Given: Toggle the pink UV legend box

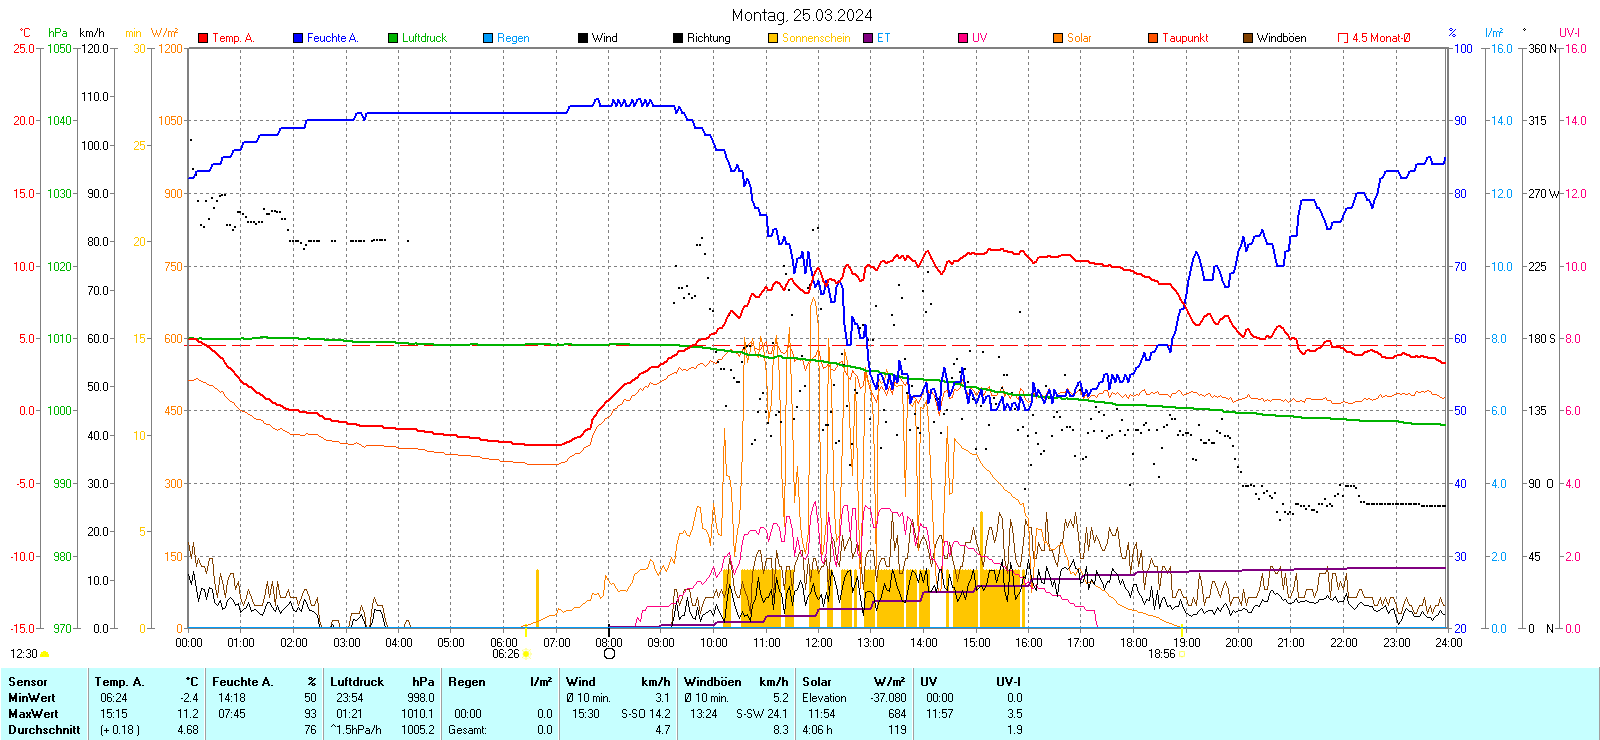Looking at the screenshot, I should (x=963, y=38).
